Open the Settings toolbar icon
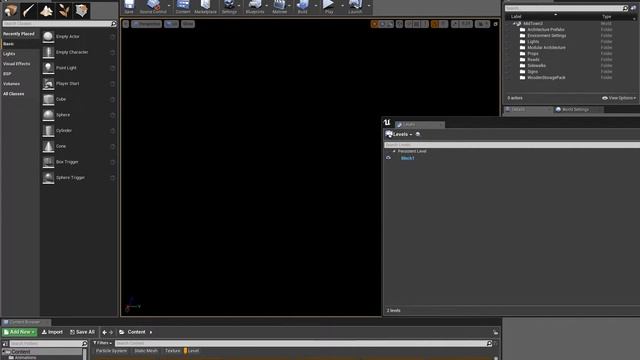This screenshot has width=640, height=360. (229, 7)
